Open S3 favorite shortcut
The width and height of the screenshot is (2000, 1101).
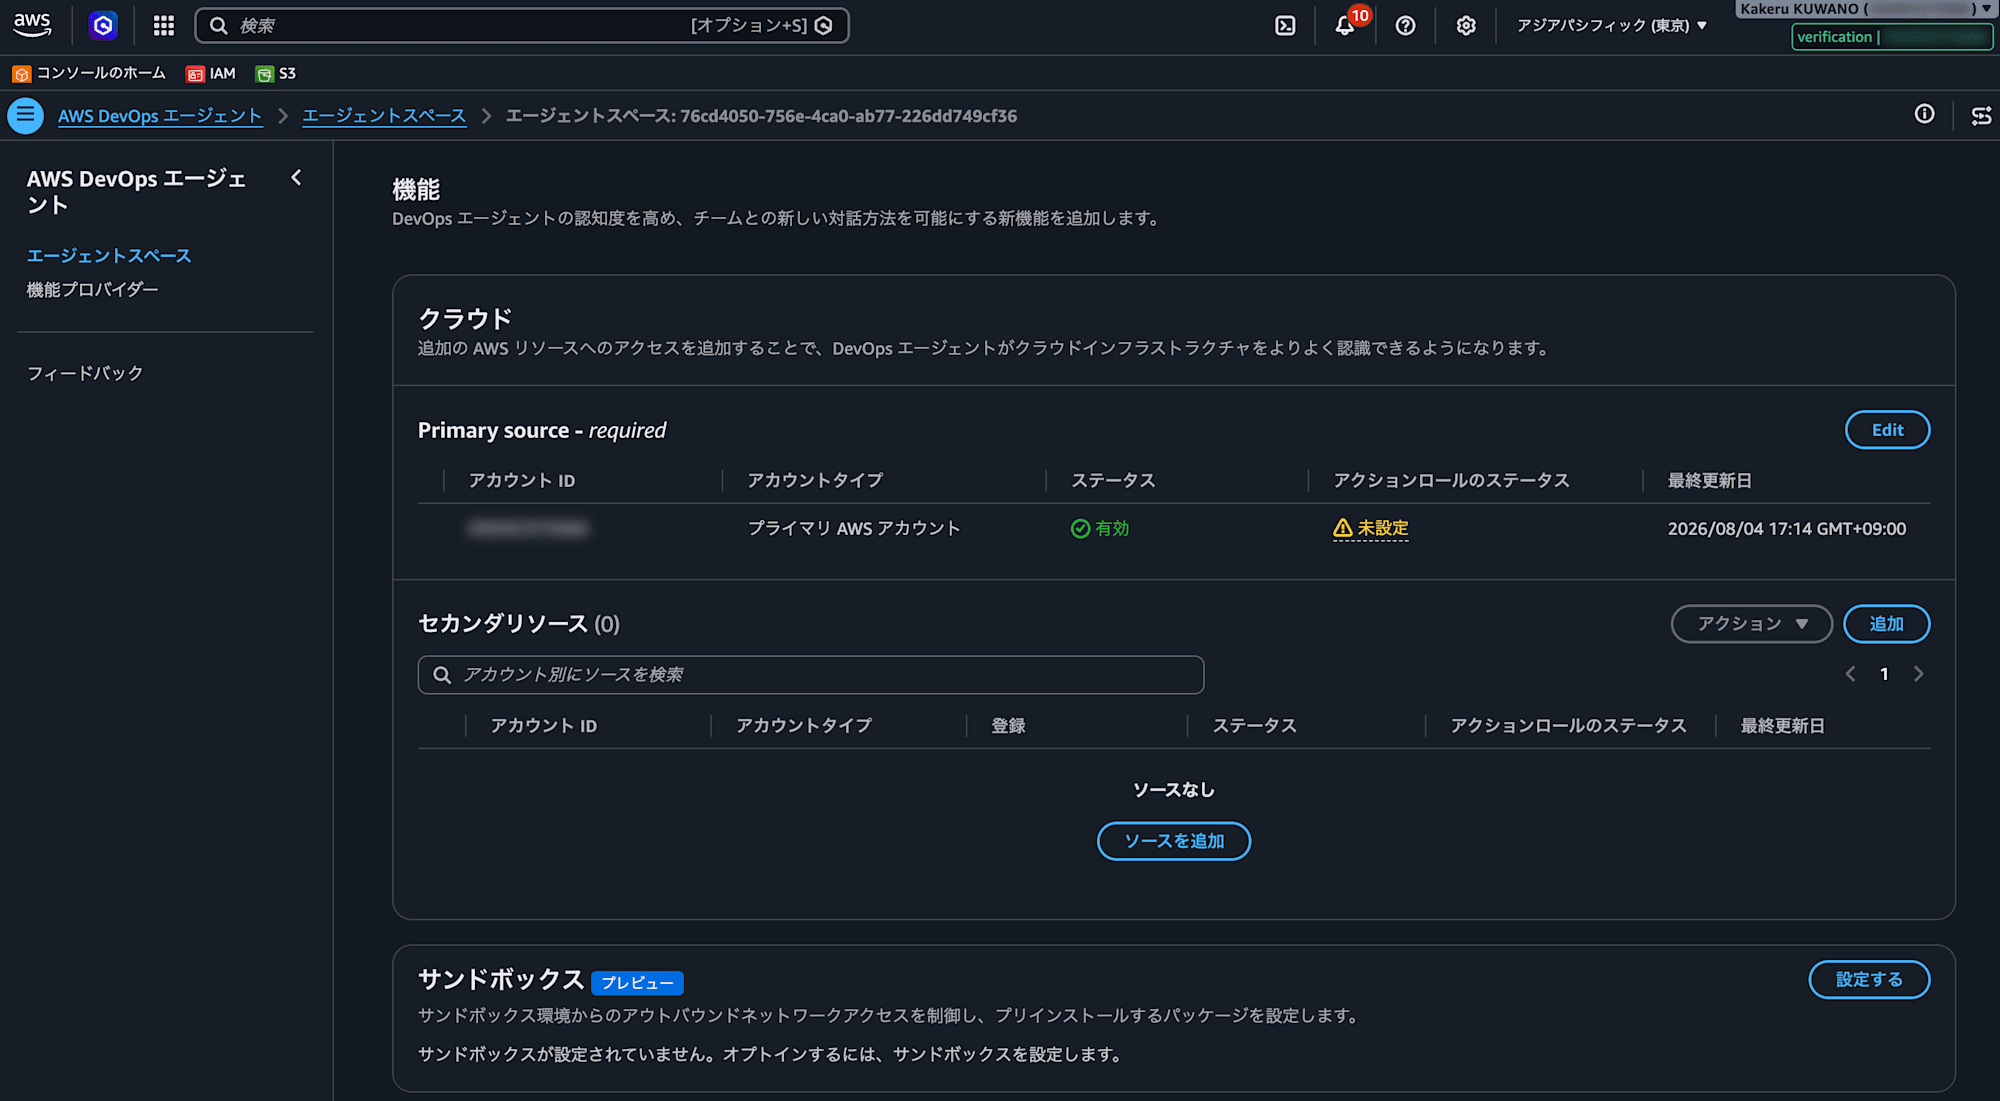pyautogui.click(x=276, y=73)
